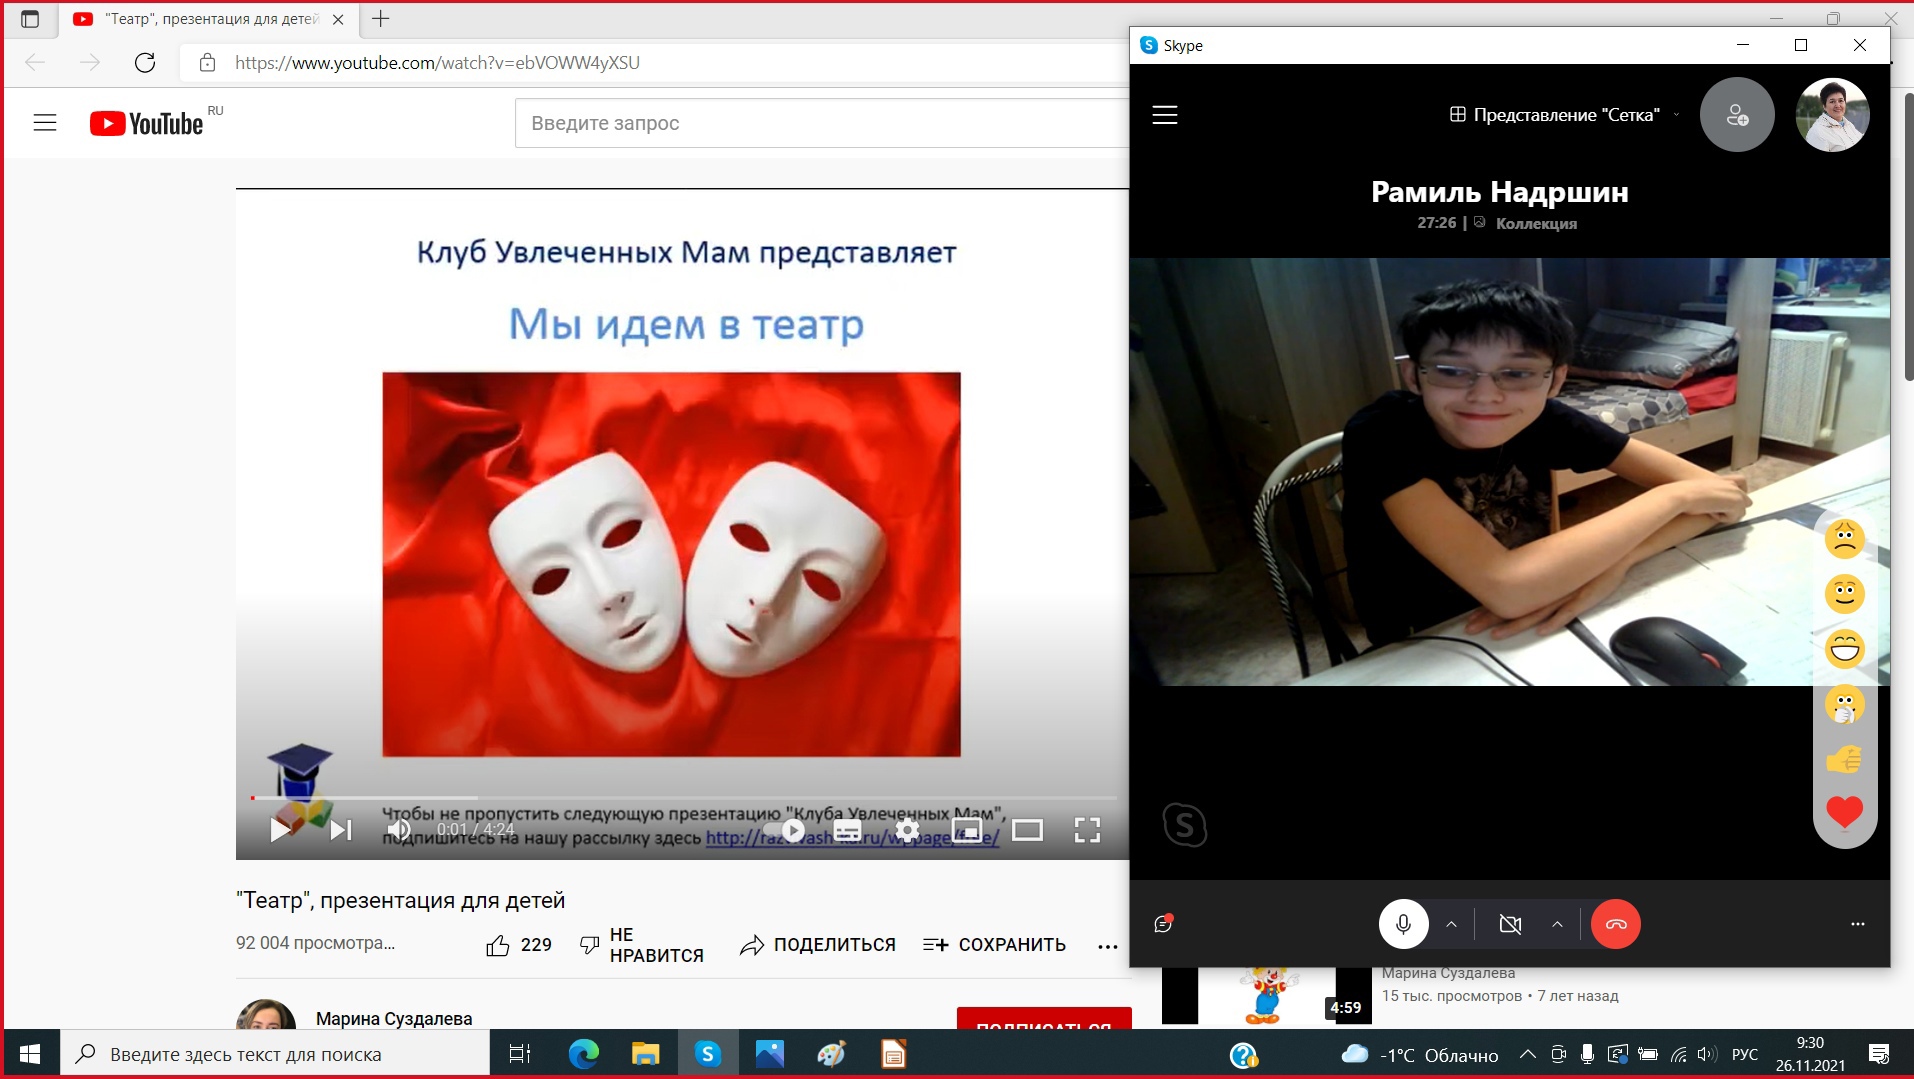
Task: Click the browser address bar
Action: [x=655, y=63]
